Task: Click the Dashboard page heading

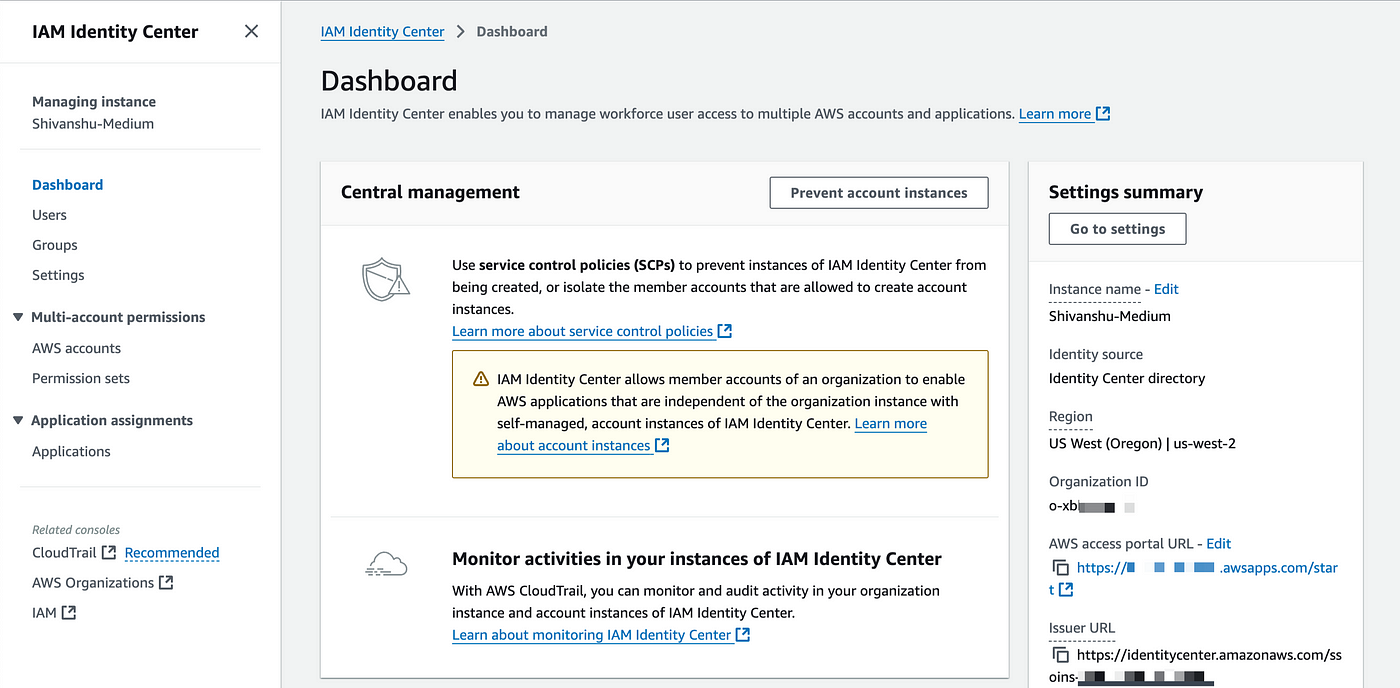Action: point(389,81)
